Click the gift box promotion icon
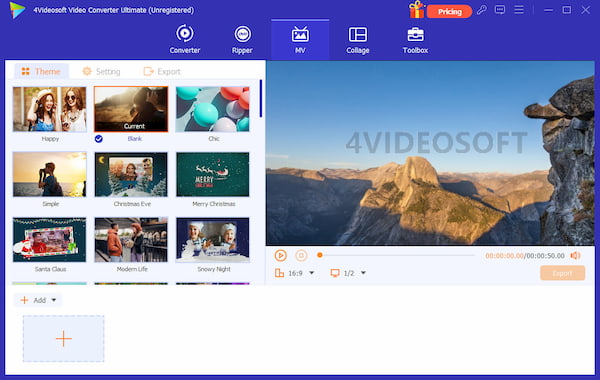 point(416,10)
